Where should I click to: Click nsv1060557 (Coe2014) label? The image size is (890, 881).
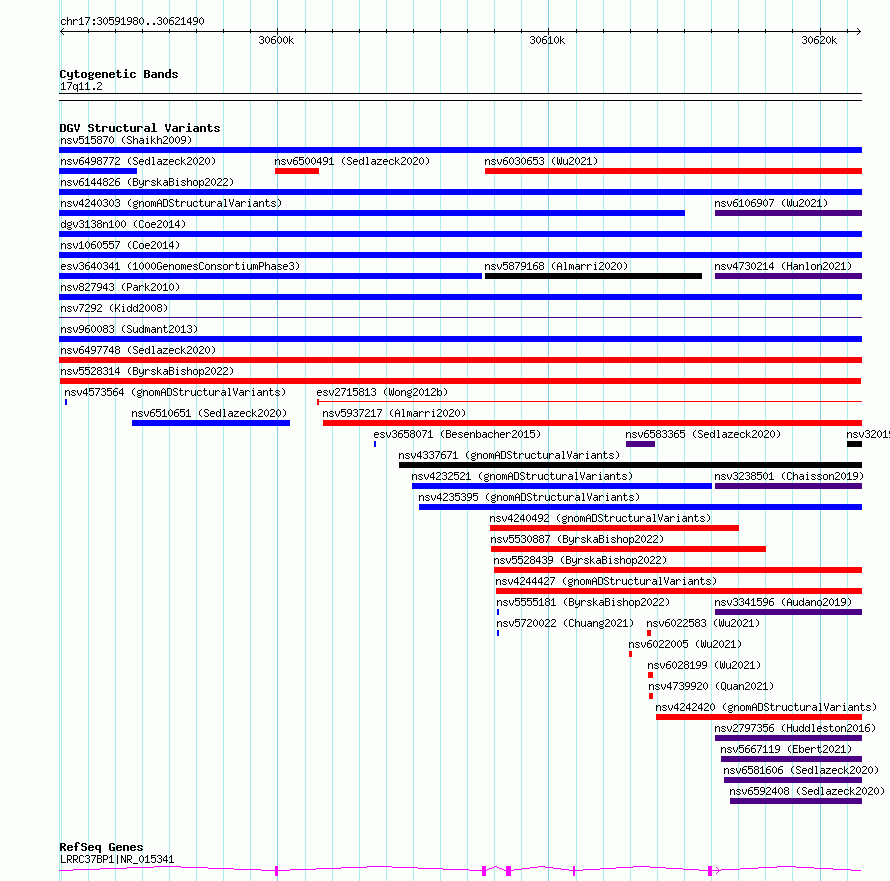click(x=120, y=245)
